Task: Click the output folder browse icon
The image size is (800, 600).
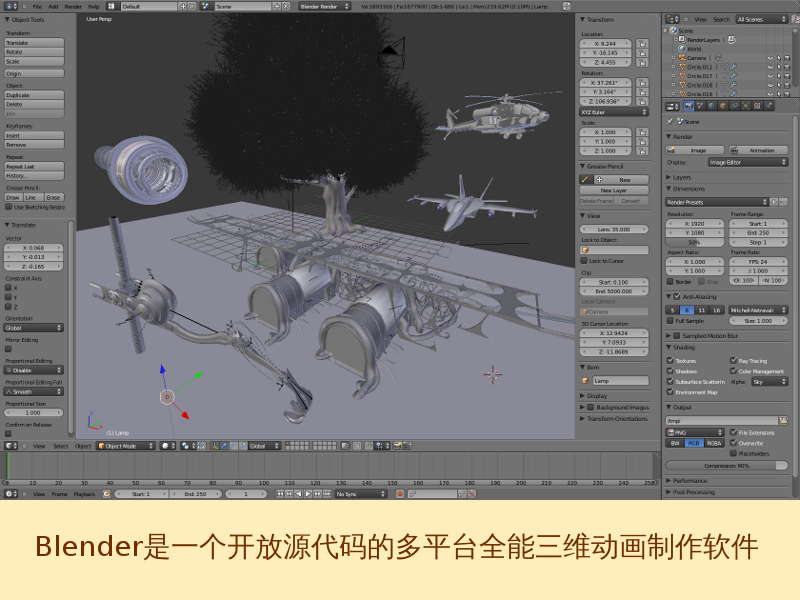Action: click(x=783, y=420)
